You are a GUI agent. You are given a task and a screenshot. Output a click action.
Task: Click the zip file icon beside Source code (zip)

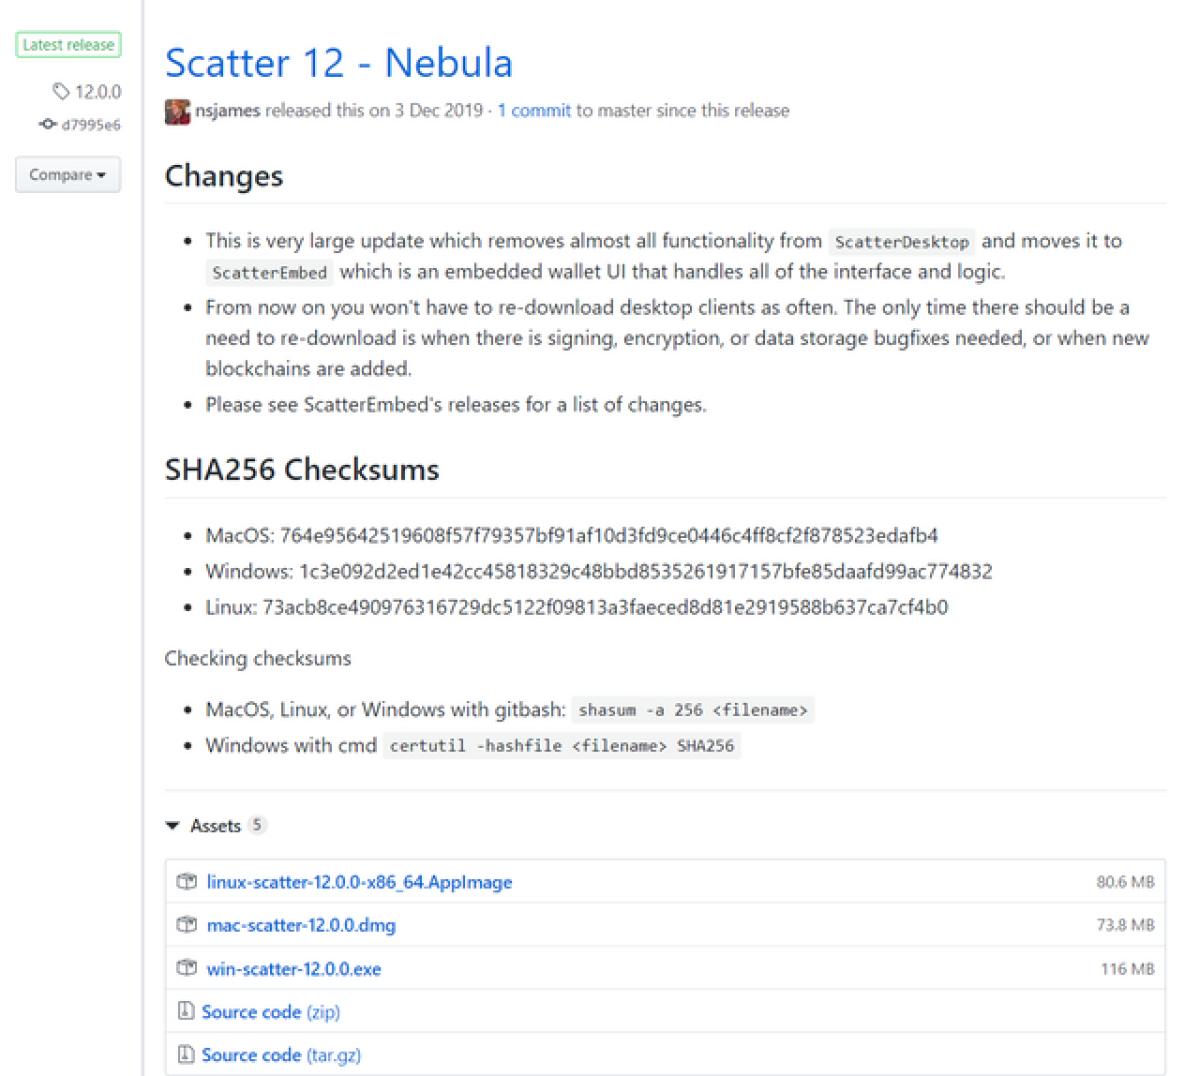point(185,1012)
